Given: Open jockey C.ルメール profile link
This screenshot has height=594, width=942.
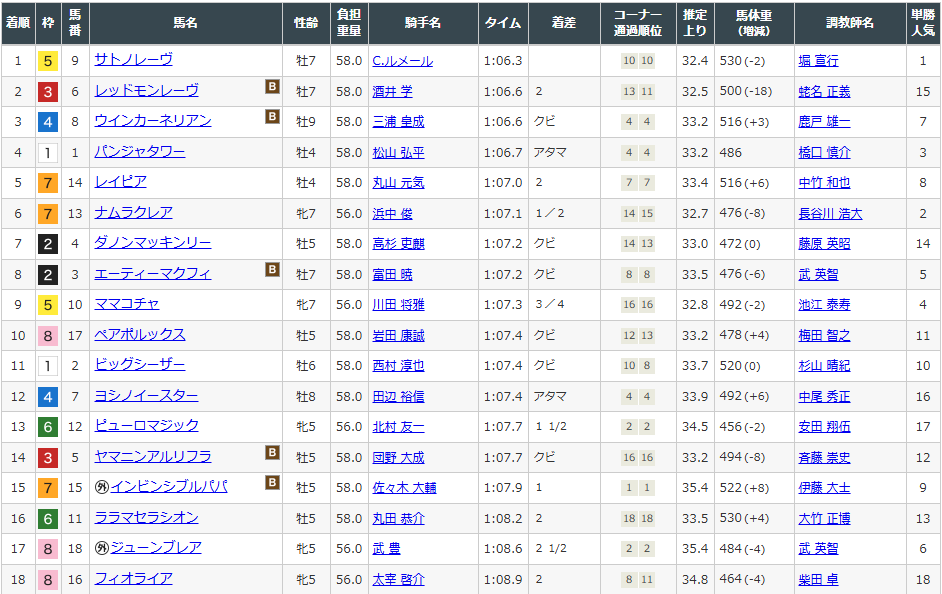Looking at the screenshot, I should click(x=402, y=61).
